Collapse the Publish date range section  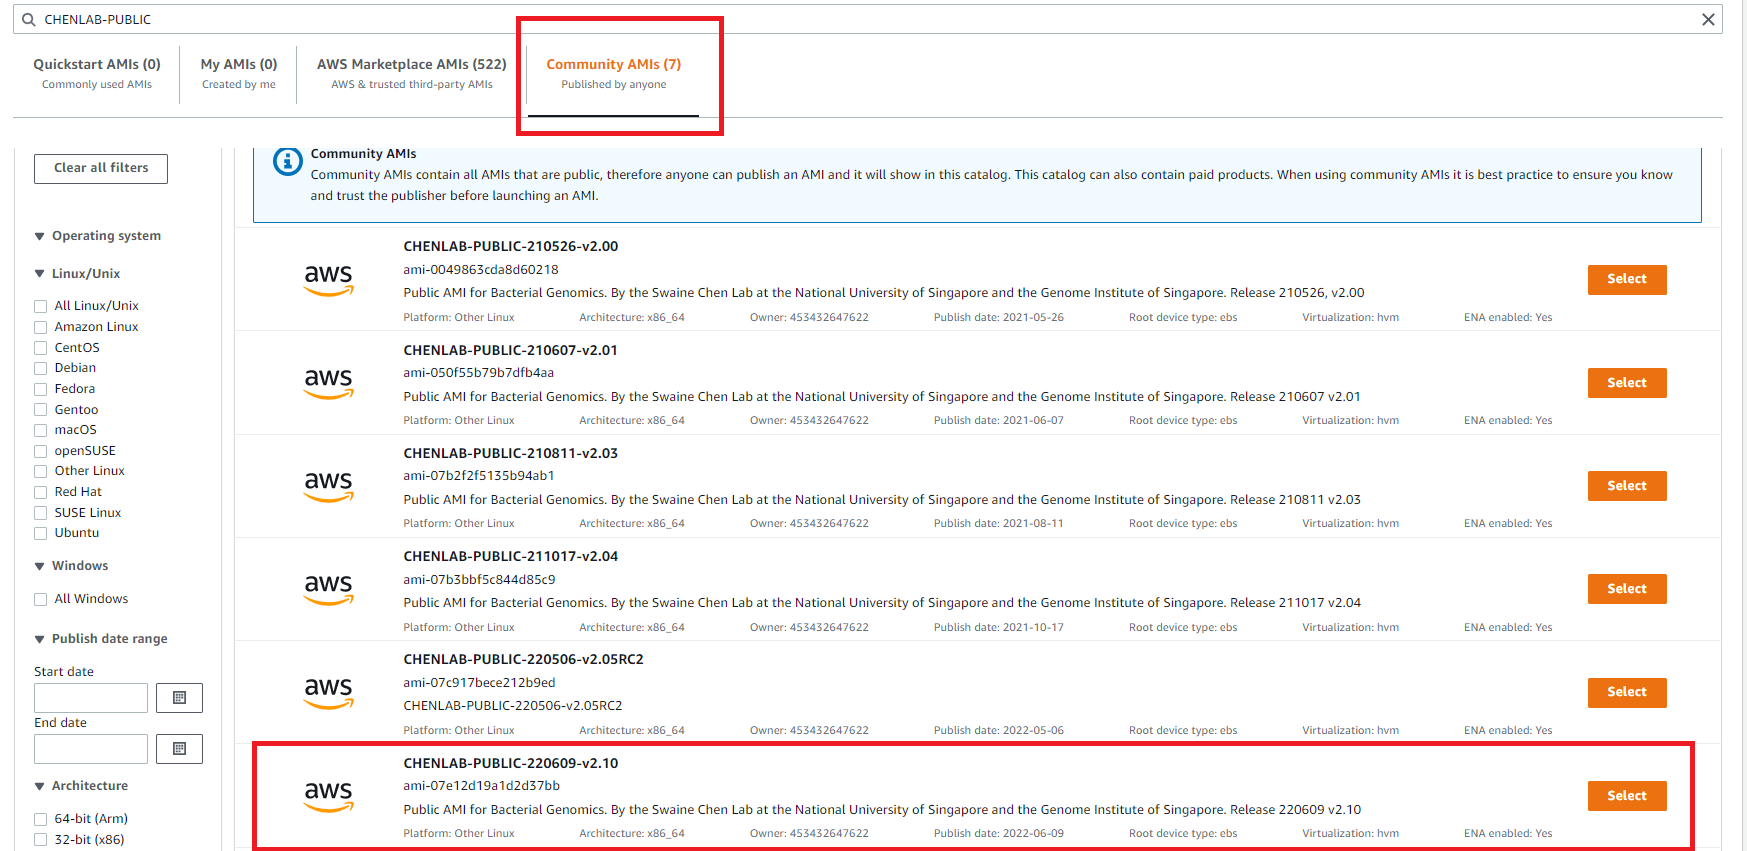click(x=40, y=639)
